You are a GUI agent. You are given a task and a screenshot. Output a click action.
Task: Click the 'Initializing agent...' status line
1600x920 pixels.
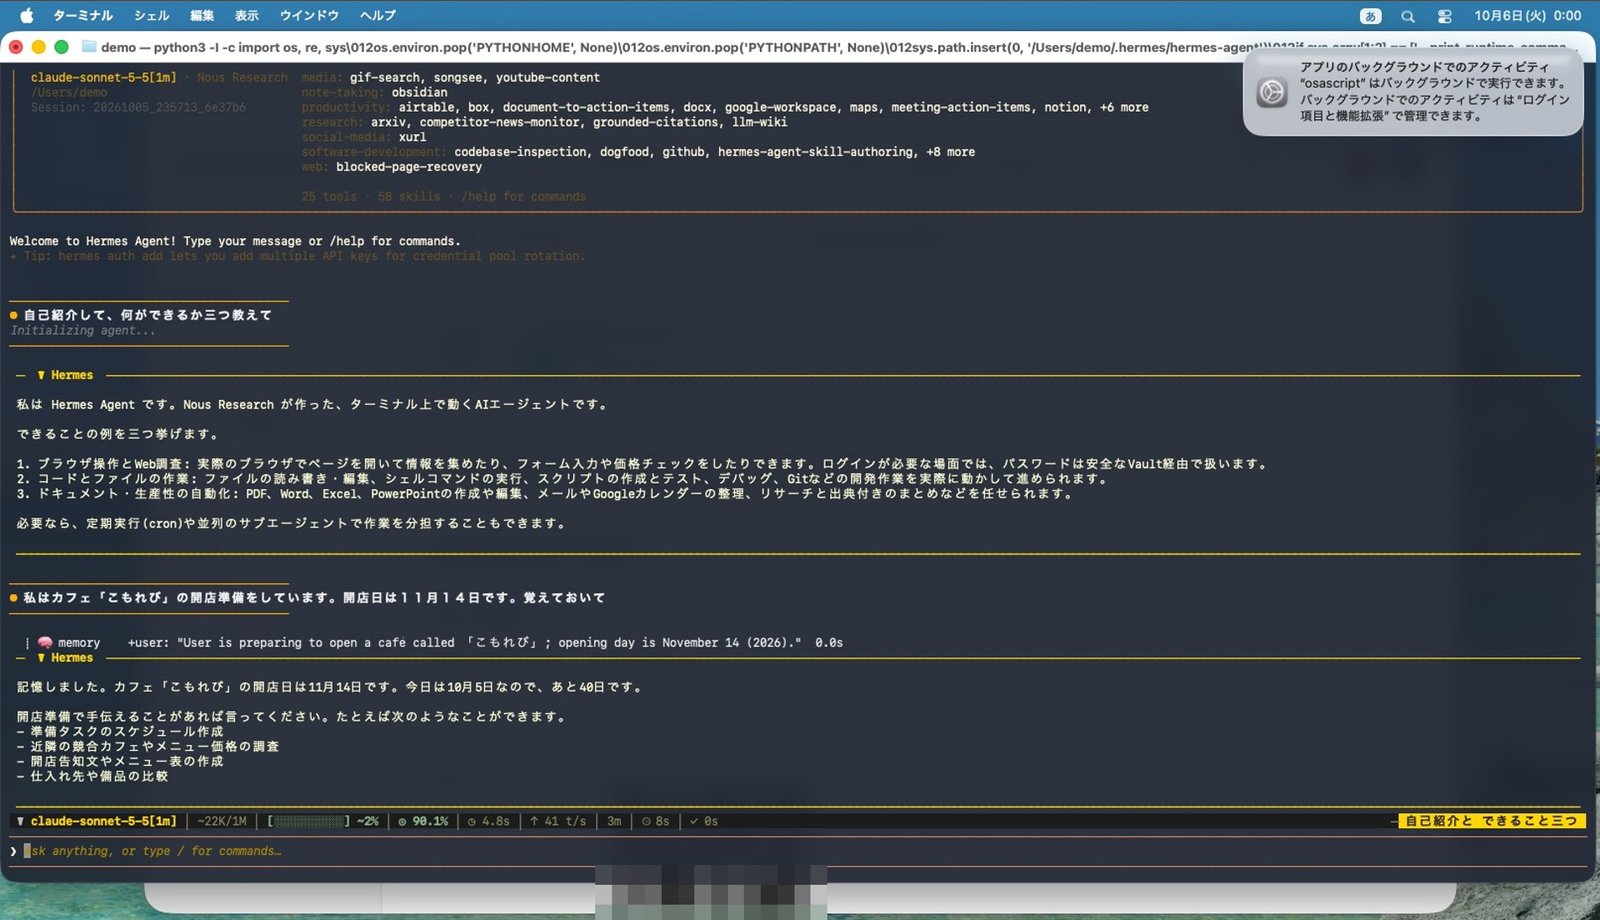point(83,330)
